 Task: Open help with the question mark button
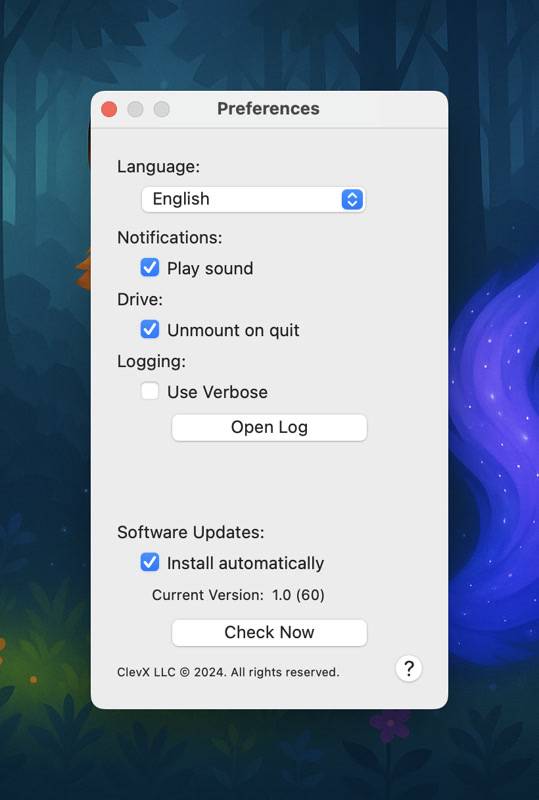click(408, 668)
